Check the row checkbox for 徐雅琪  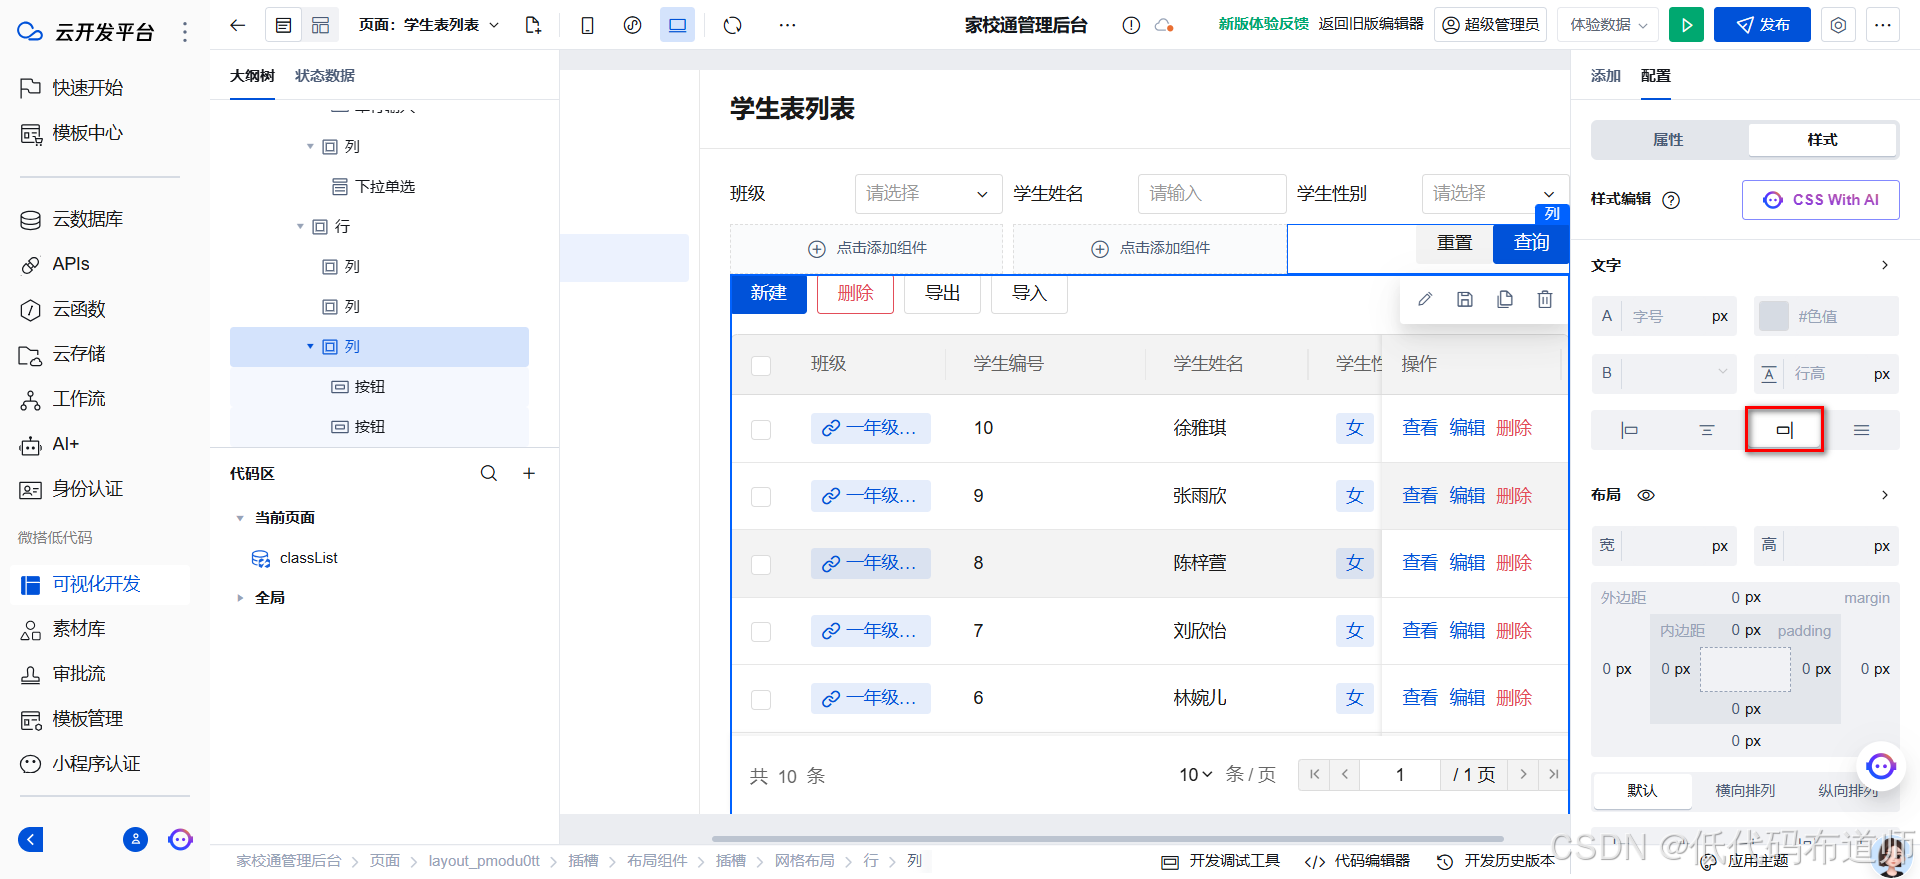[761, 429]
